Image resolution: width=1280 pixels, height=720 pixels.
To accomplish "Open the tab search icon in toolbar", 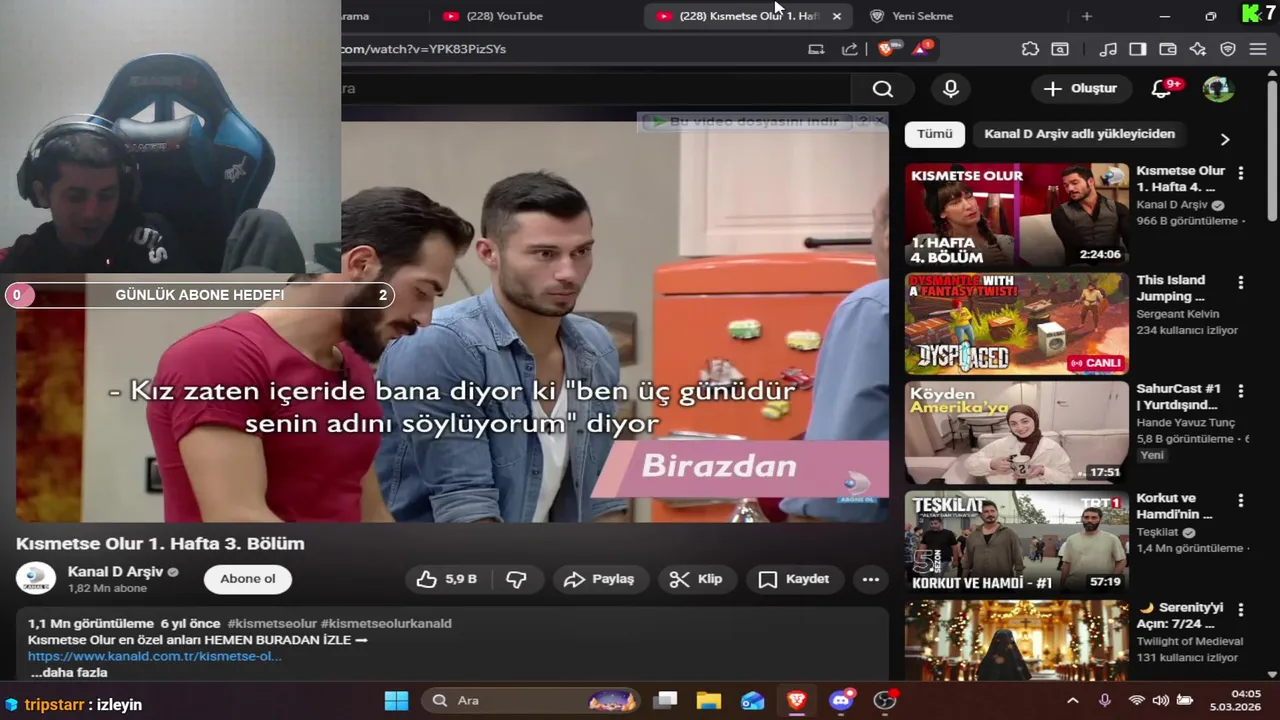I will coord(1060,49).
